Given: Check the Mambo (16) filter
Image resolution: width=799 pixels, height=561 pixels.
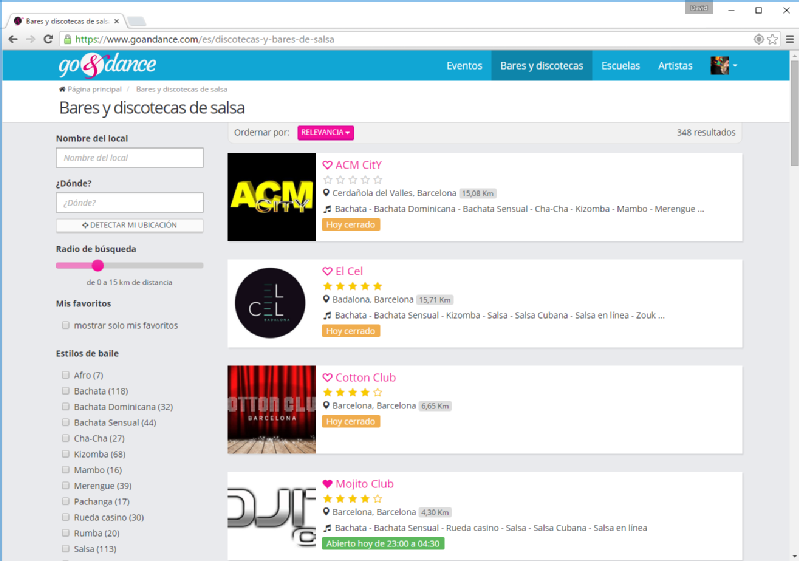Looking at the screenshot, I should [x=66, y=470].
